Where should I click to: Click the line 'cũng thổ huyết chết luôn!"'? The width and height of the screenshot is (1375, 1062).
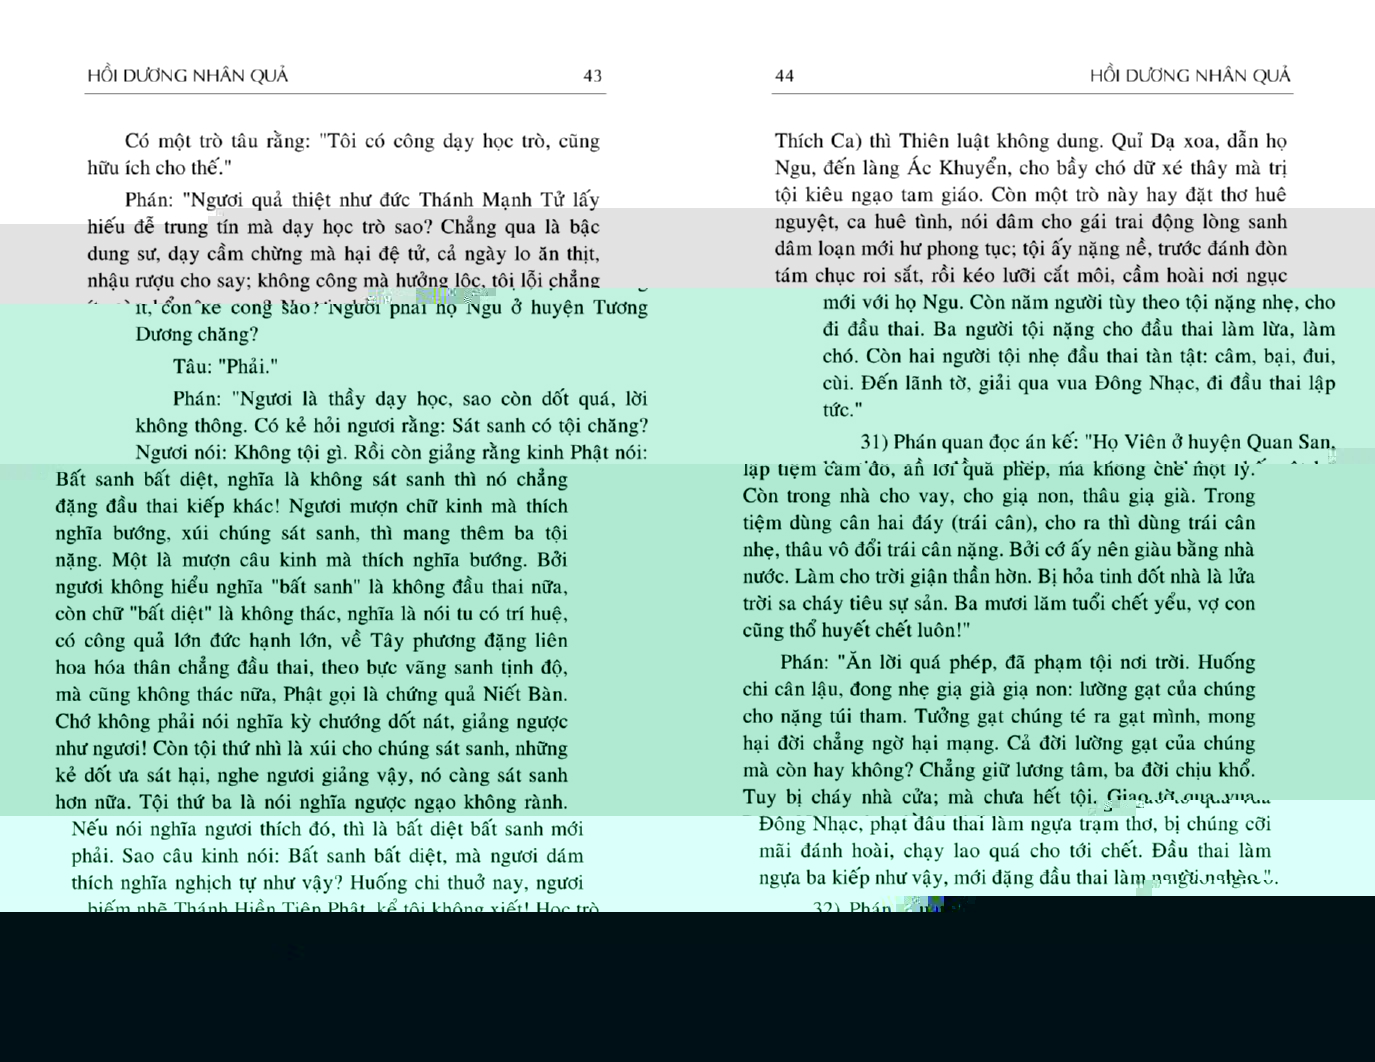[x=857, y=631]
